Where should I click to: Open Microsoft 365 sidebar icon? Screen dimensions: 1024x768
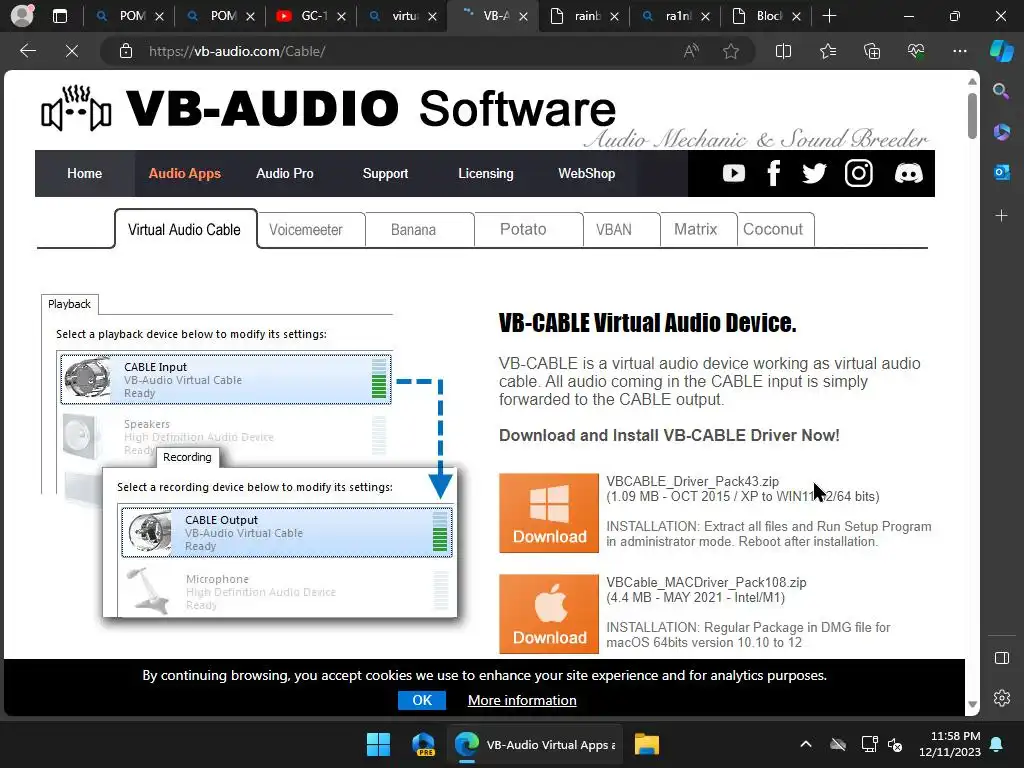tap(1001, 132)
